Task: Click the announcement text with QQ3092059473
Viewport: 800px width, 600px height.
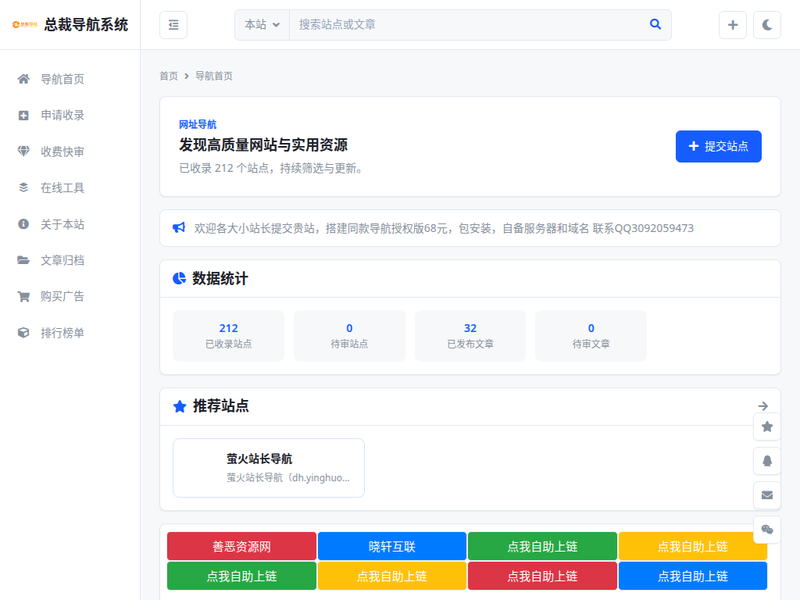Action: click(443, 228)
